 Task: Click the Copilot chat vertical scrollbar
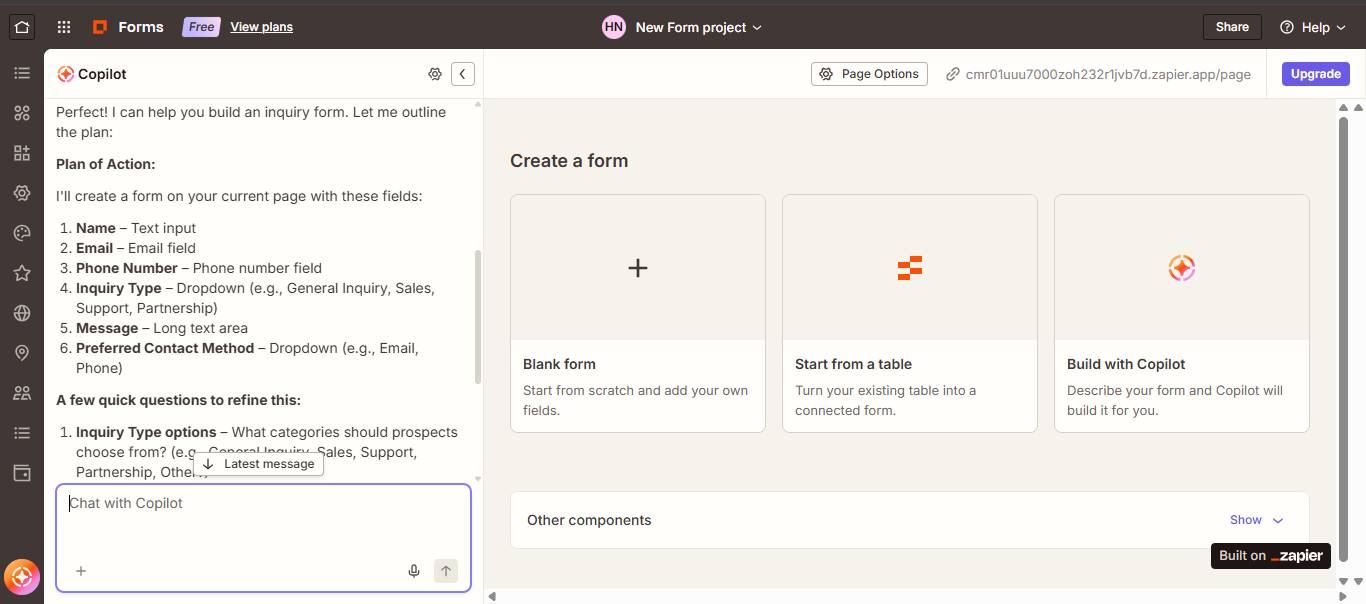click(477, 316)
